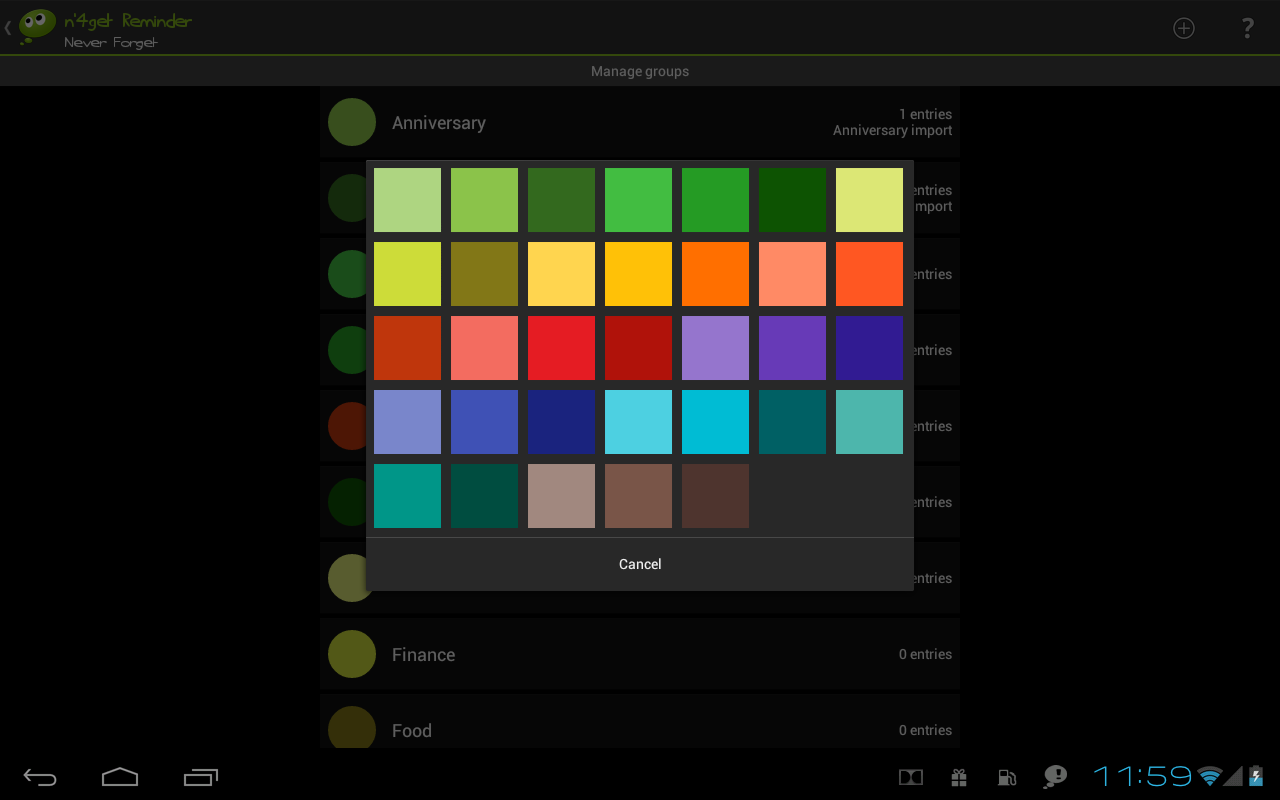Choose the pale yellow color swatch
1280x800 pixels.
coord(869,200)
